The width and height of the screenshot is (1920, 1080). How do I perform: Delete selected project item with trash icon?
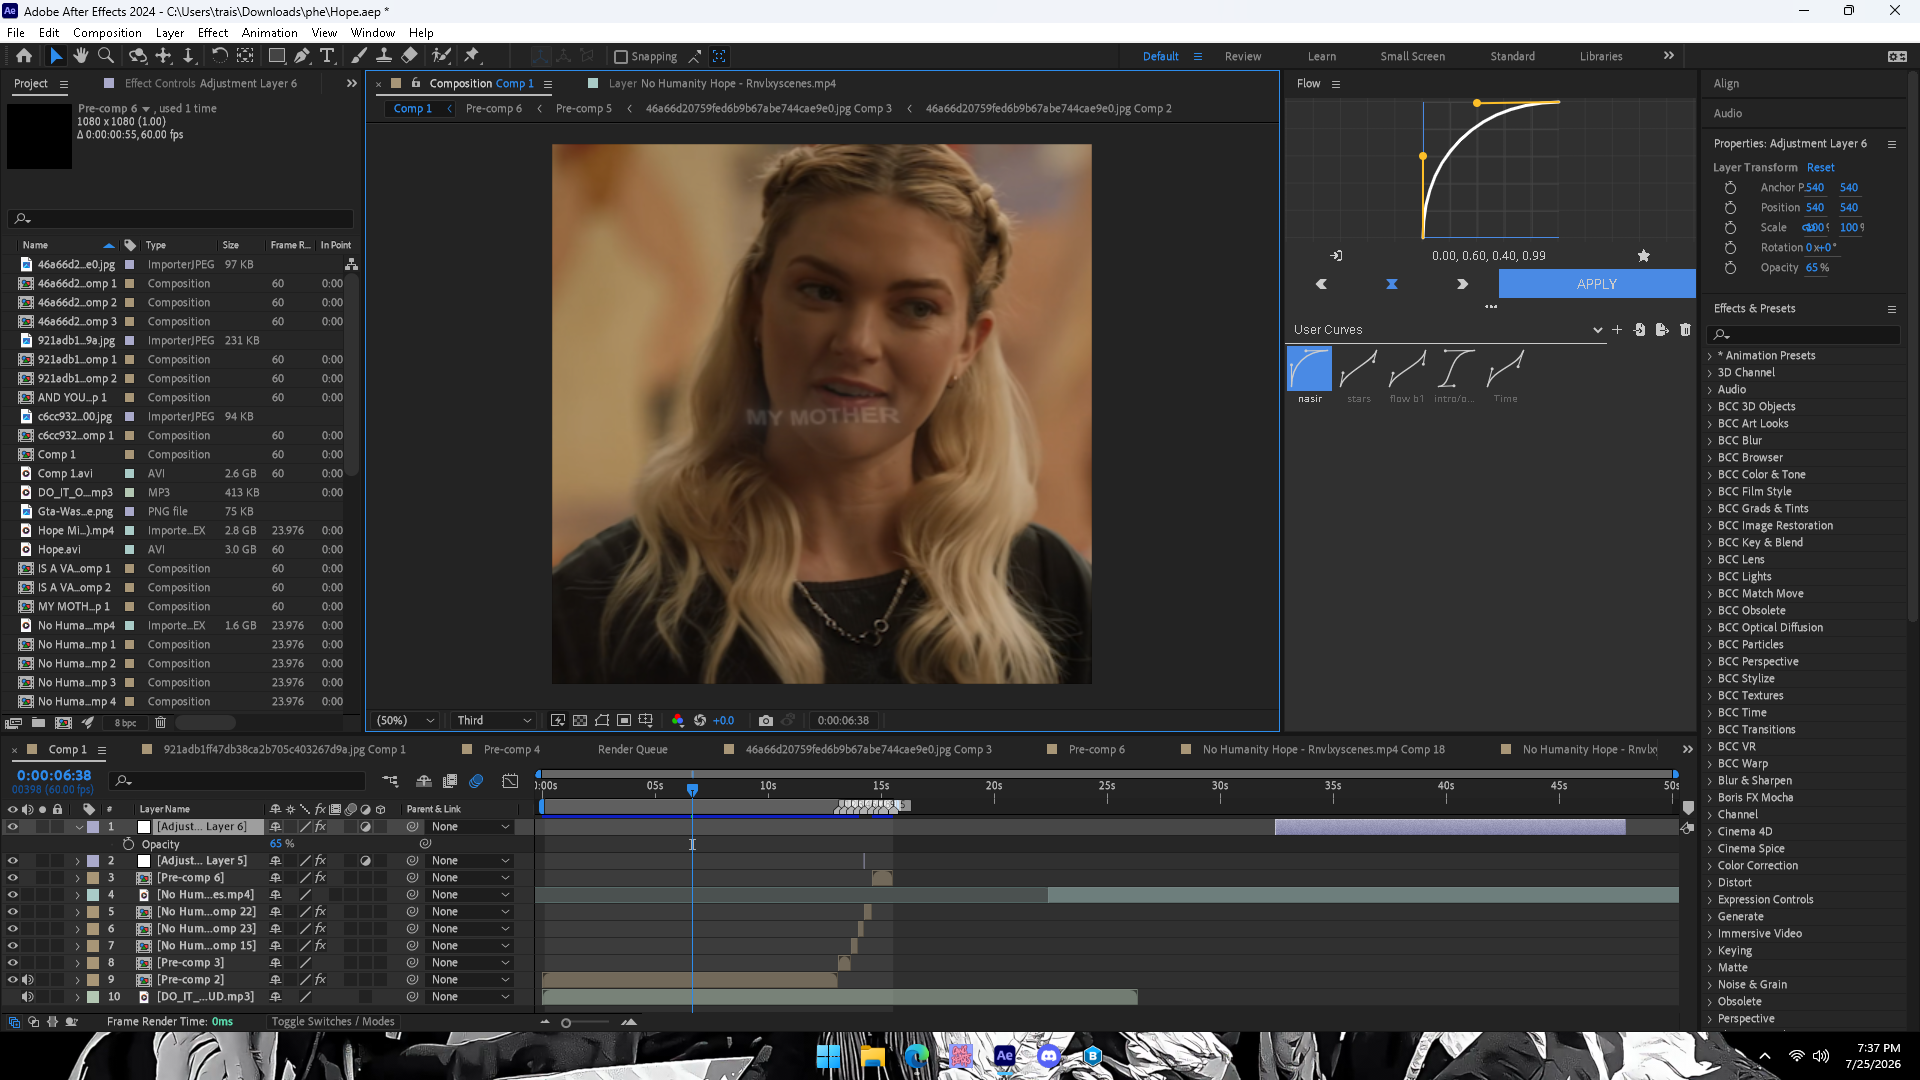[160, 723]
